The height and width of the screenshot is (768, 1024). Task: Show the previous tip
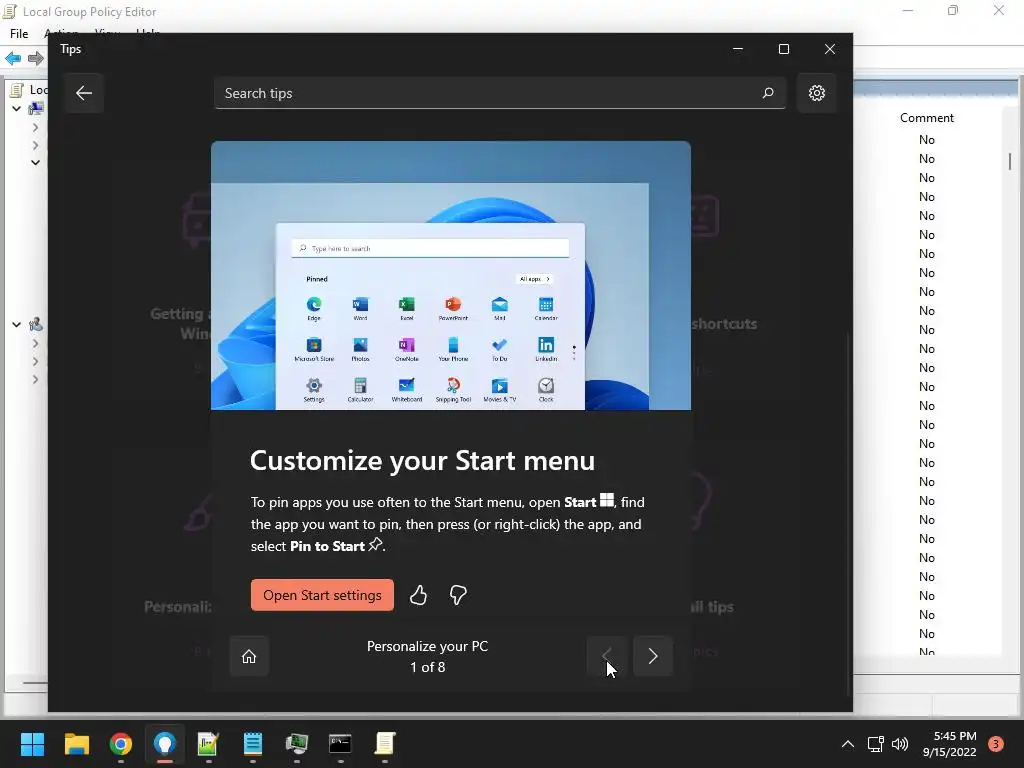coord(606,656)
